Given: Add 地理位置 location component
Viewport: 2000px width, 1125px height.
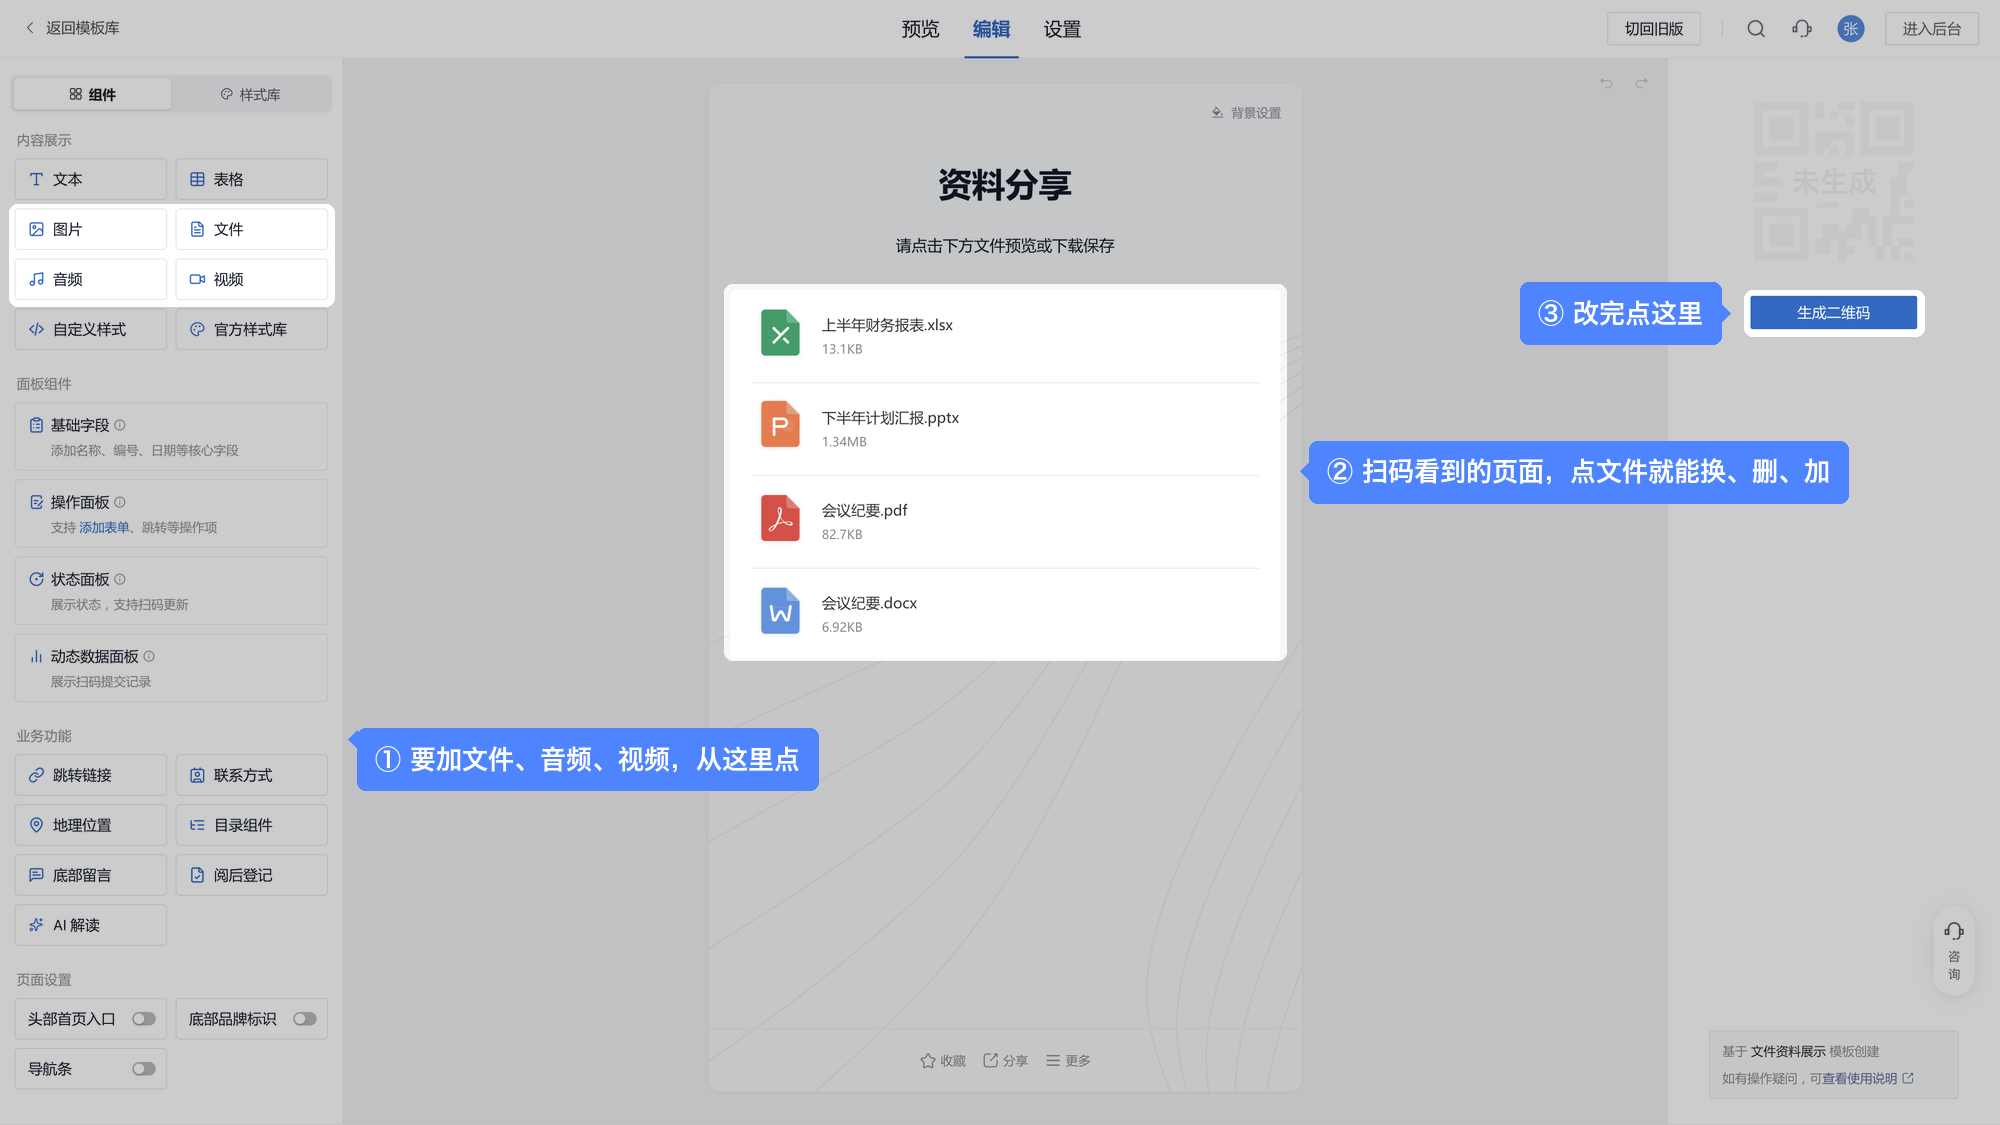Looking at the screenshot, I should [90, 825].
